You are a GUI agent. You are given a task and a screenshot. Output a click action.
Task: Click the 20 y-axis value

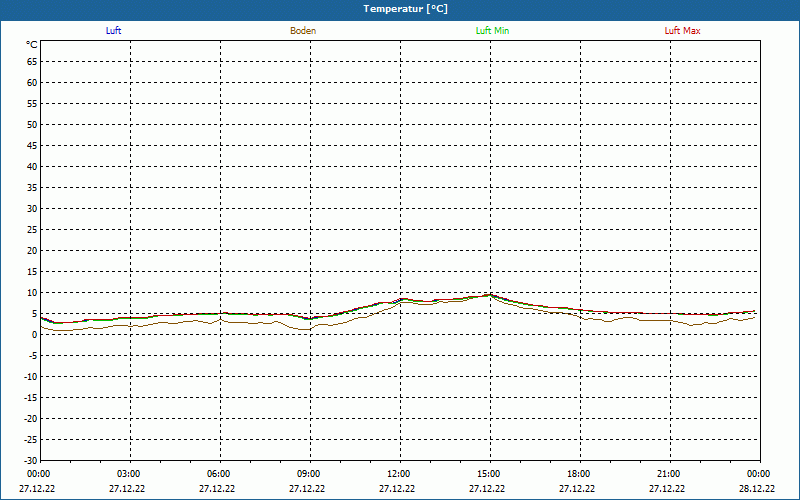[x=32, y=251]
